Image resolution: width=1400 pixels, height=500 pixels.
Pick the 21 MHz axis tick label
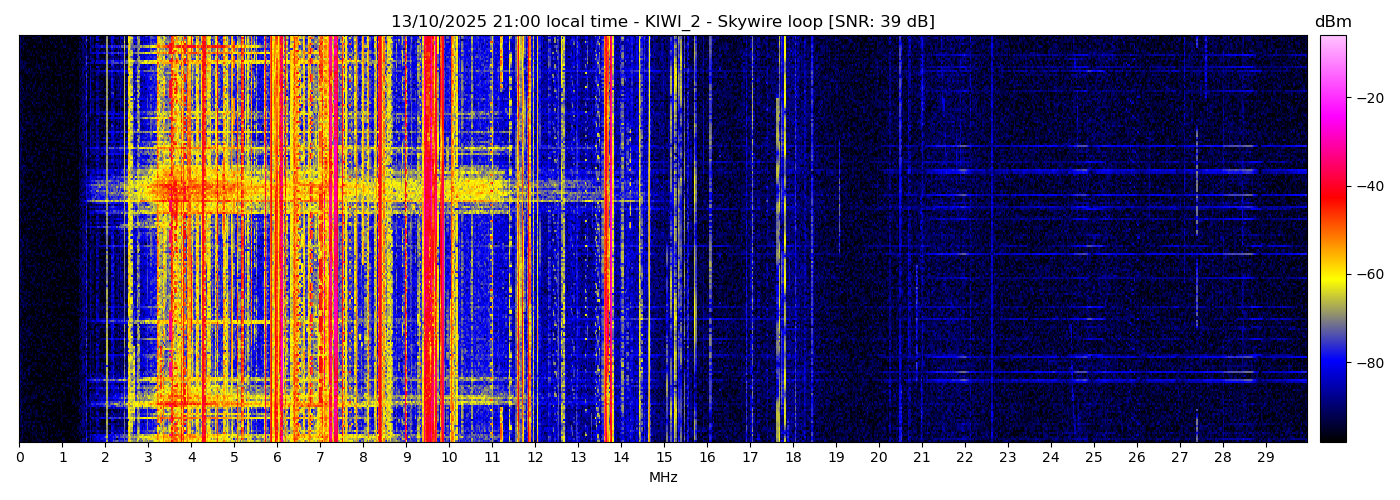921,458
